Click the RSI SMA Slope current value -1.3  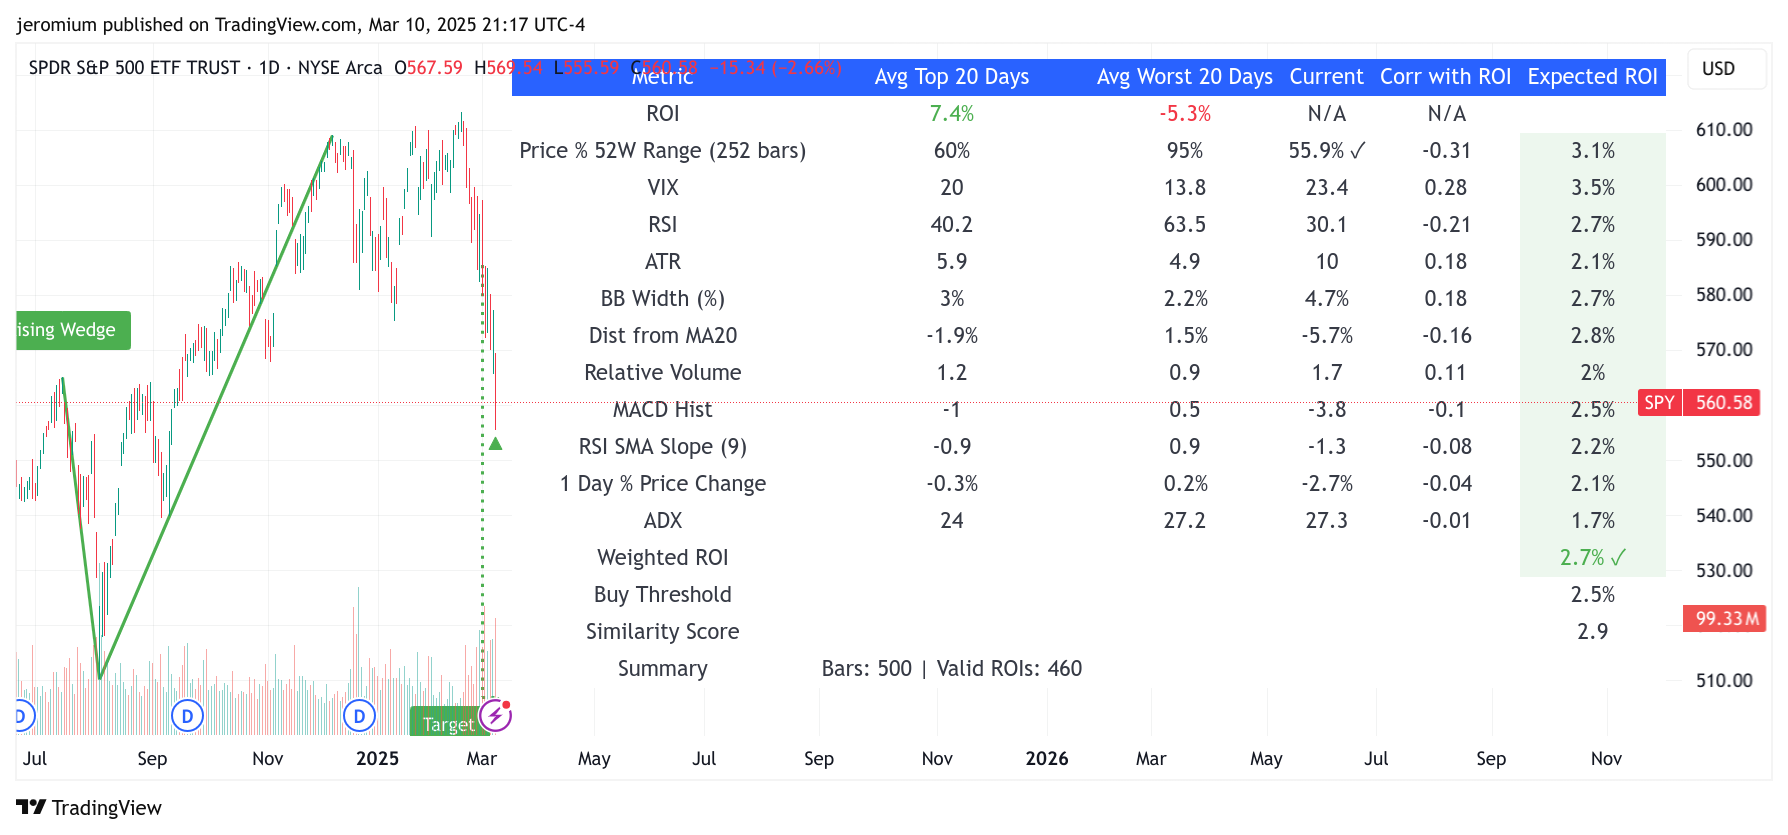click(x=1326, y=447)
